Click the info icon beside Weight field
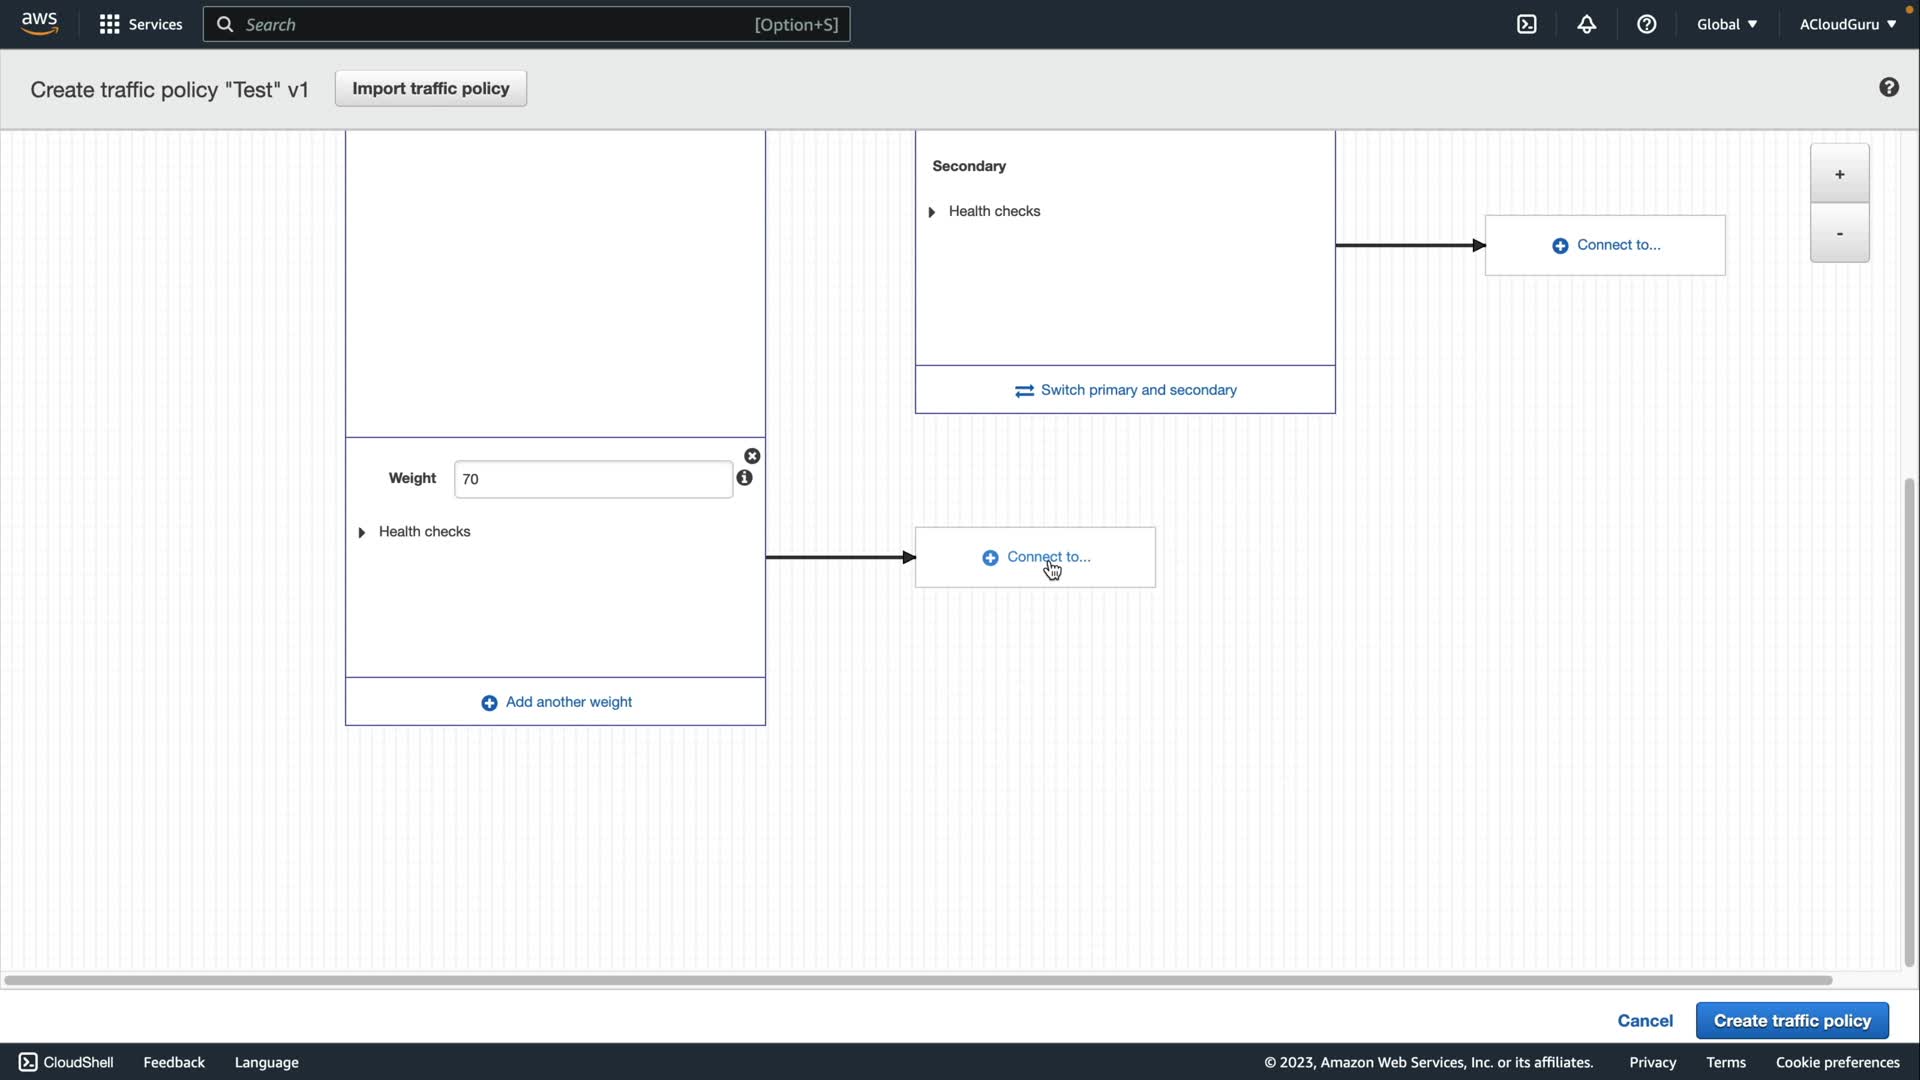1920x1080 pixels. point(744,478)
